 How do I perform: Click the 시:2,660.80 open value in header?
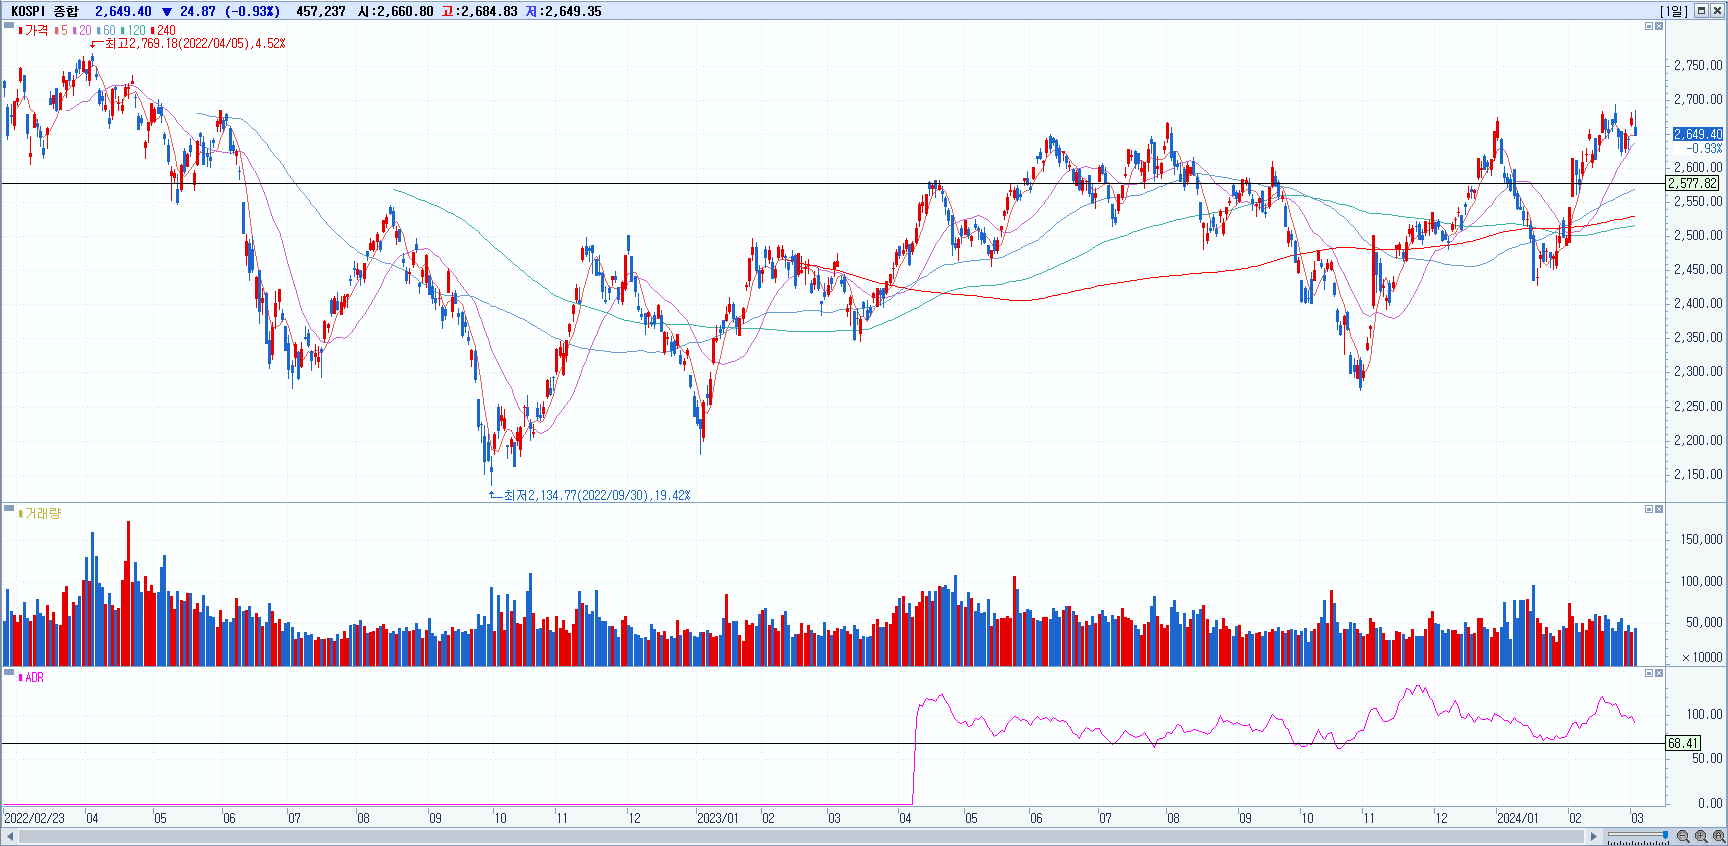click(396, 11)
